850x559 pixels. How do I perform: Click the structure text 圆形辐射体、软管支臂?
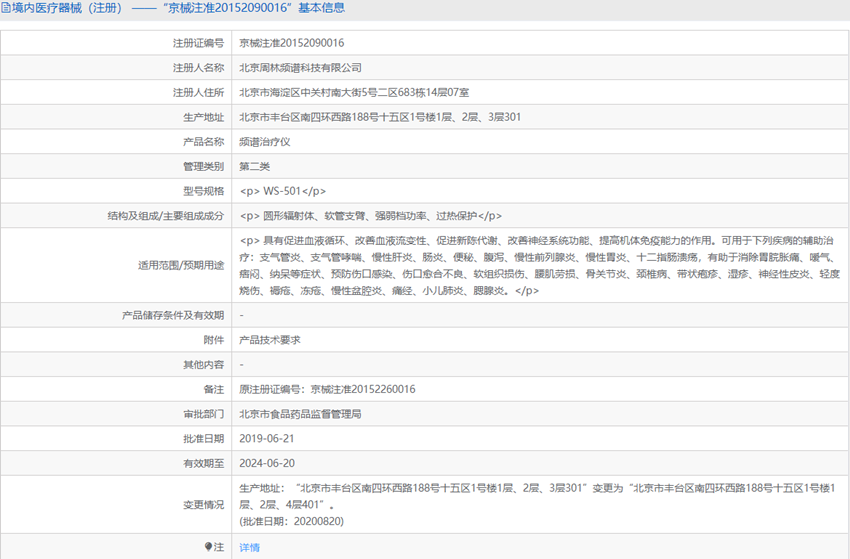click(x=314, y=216)
